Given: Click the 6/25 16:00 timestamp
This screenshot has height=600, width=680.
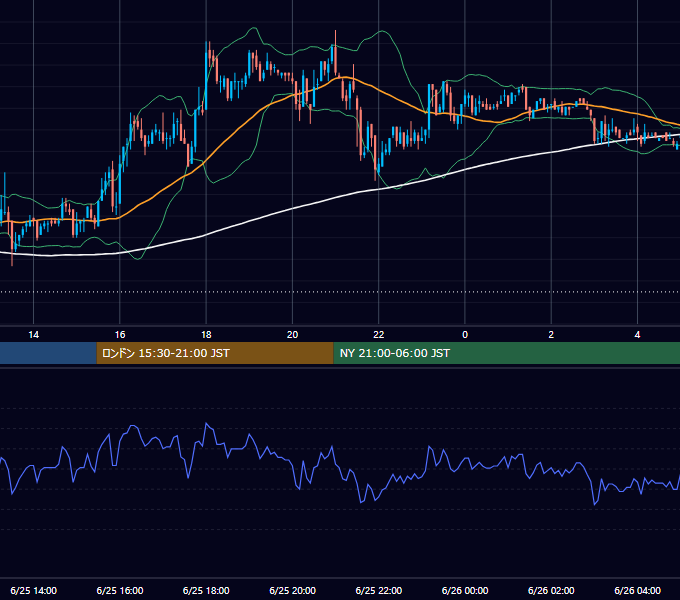Looking at the screenshot, I should click(x=120, y=590).
